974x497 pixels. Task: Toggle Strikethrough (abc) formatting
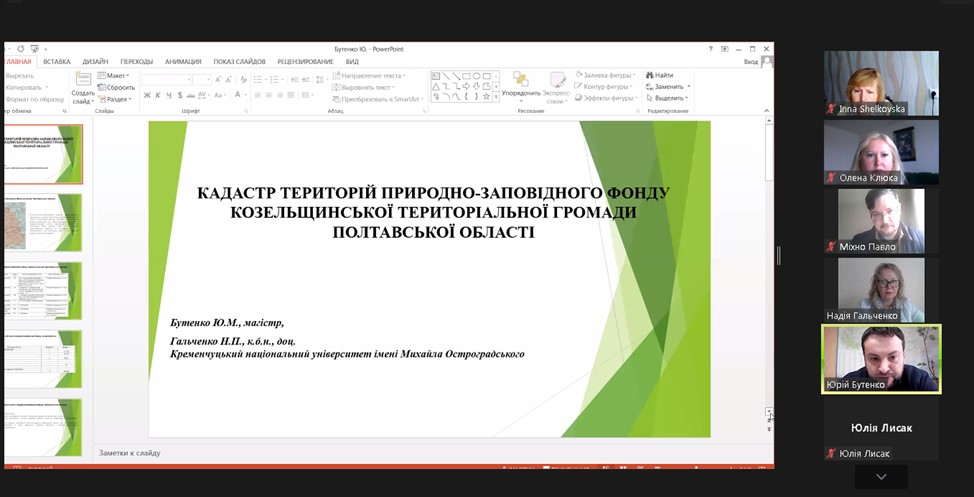(191, 95)
